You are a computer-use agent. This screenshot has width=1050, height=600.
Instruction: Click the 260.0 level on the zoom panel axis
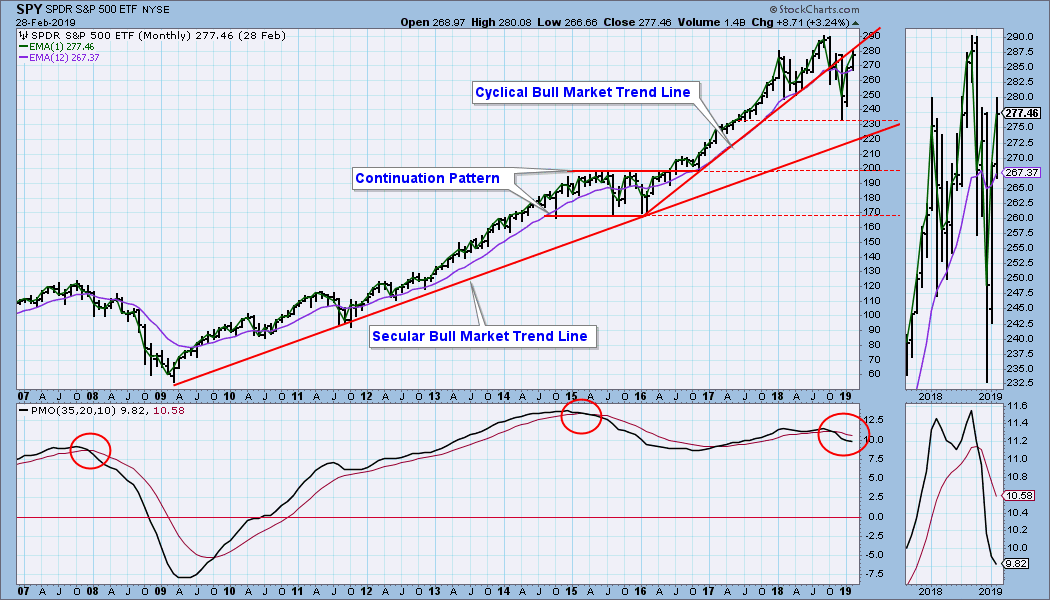pos(1019,218)
